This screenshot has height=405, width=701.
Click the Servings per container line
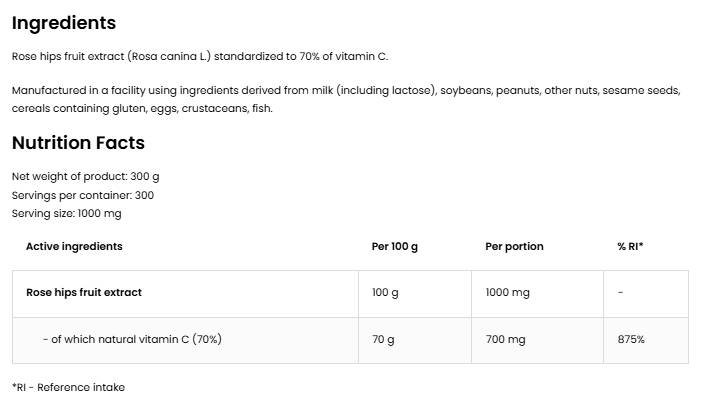pyautogui.click(x=83, y=195)
